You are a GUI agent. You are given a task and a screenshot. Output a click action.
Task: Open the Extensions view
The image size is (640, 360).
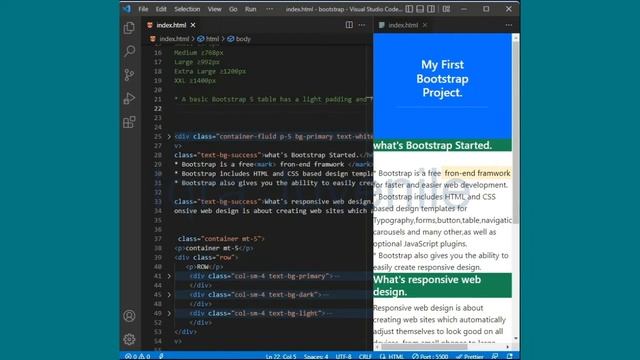click(129, 122)
